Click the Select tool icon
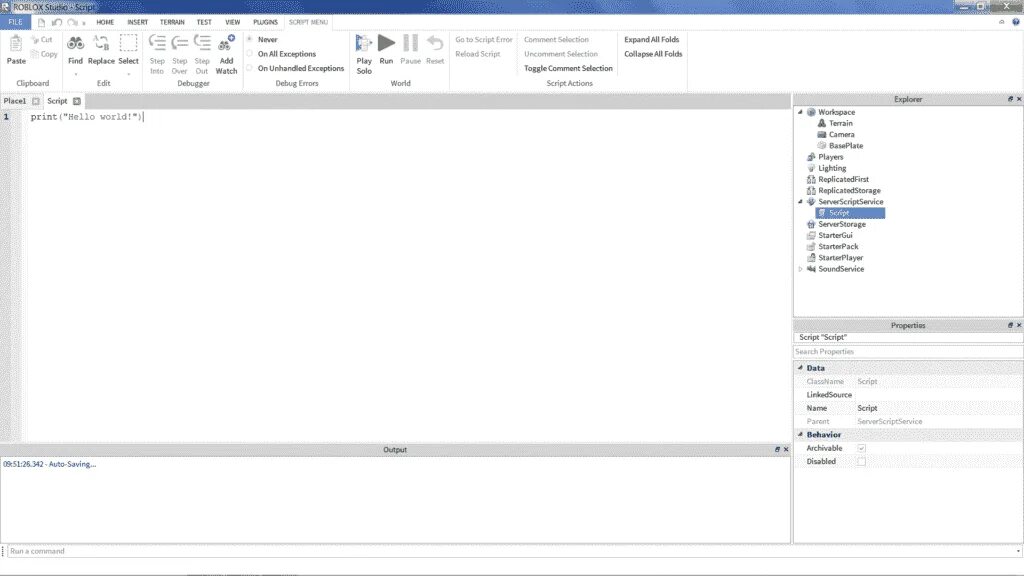 128,44
